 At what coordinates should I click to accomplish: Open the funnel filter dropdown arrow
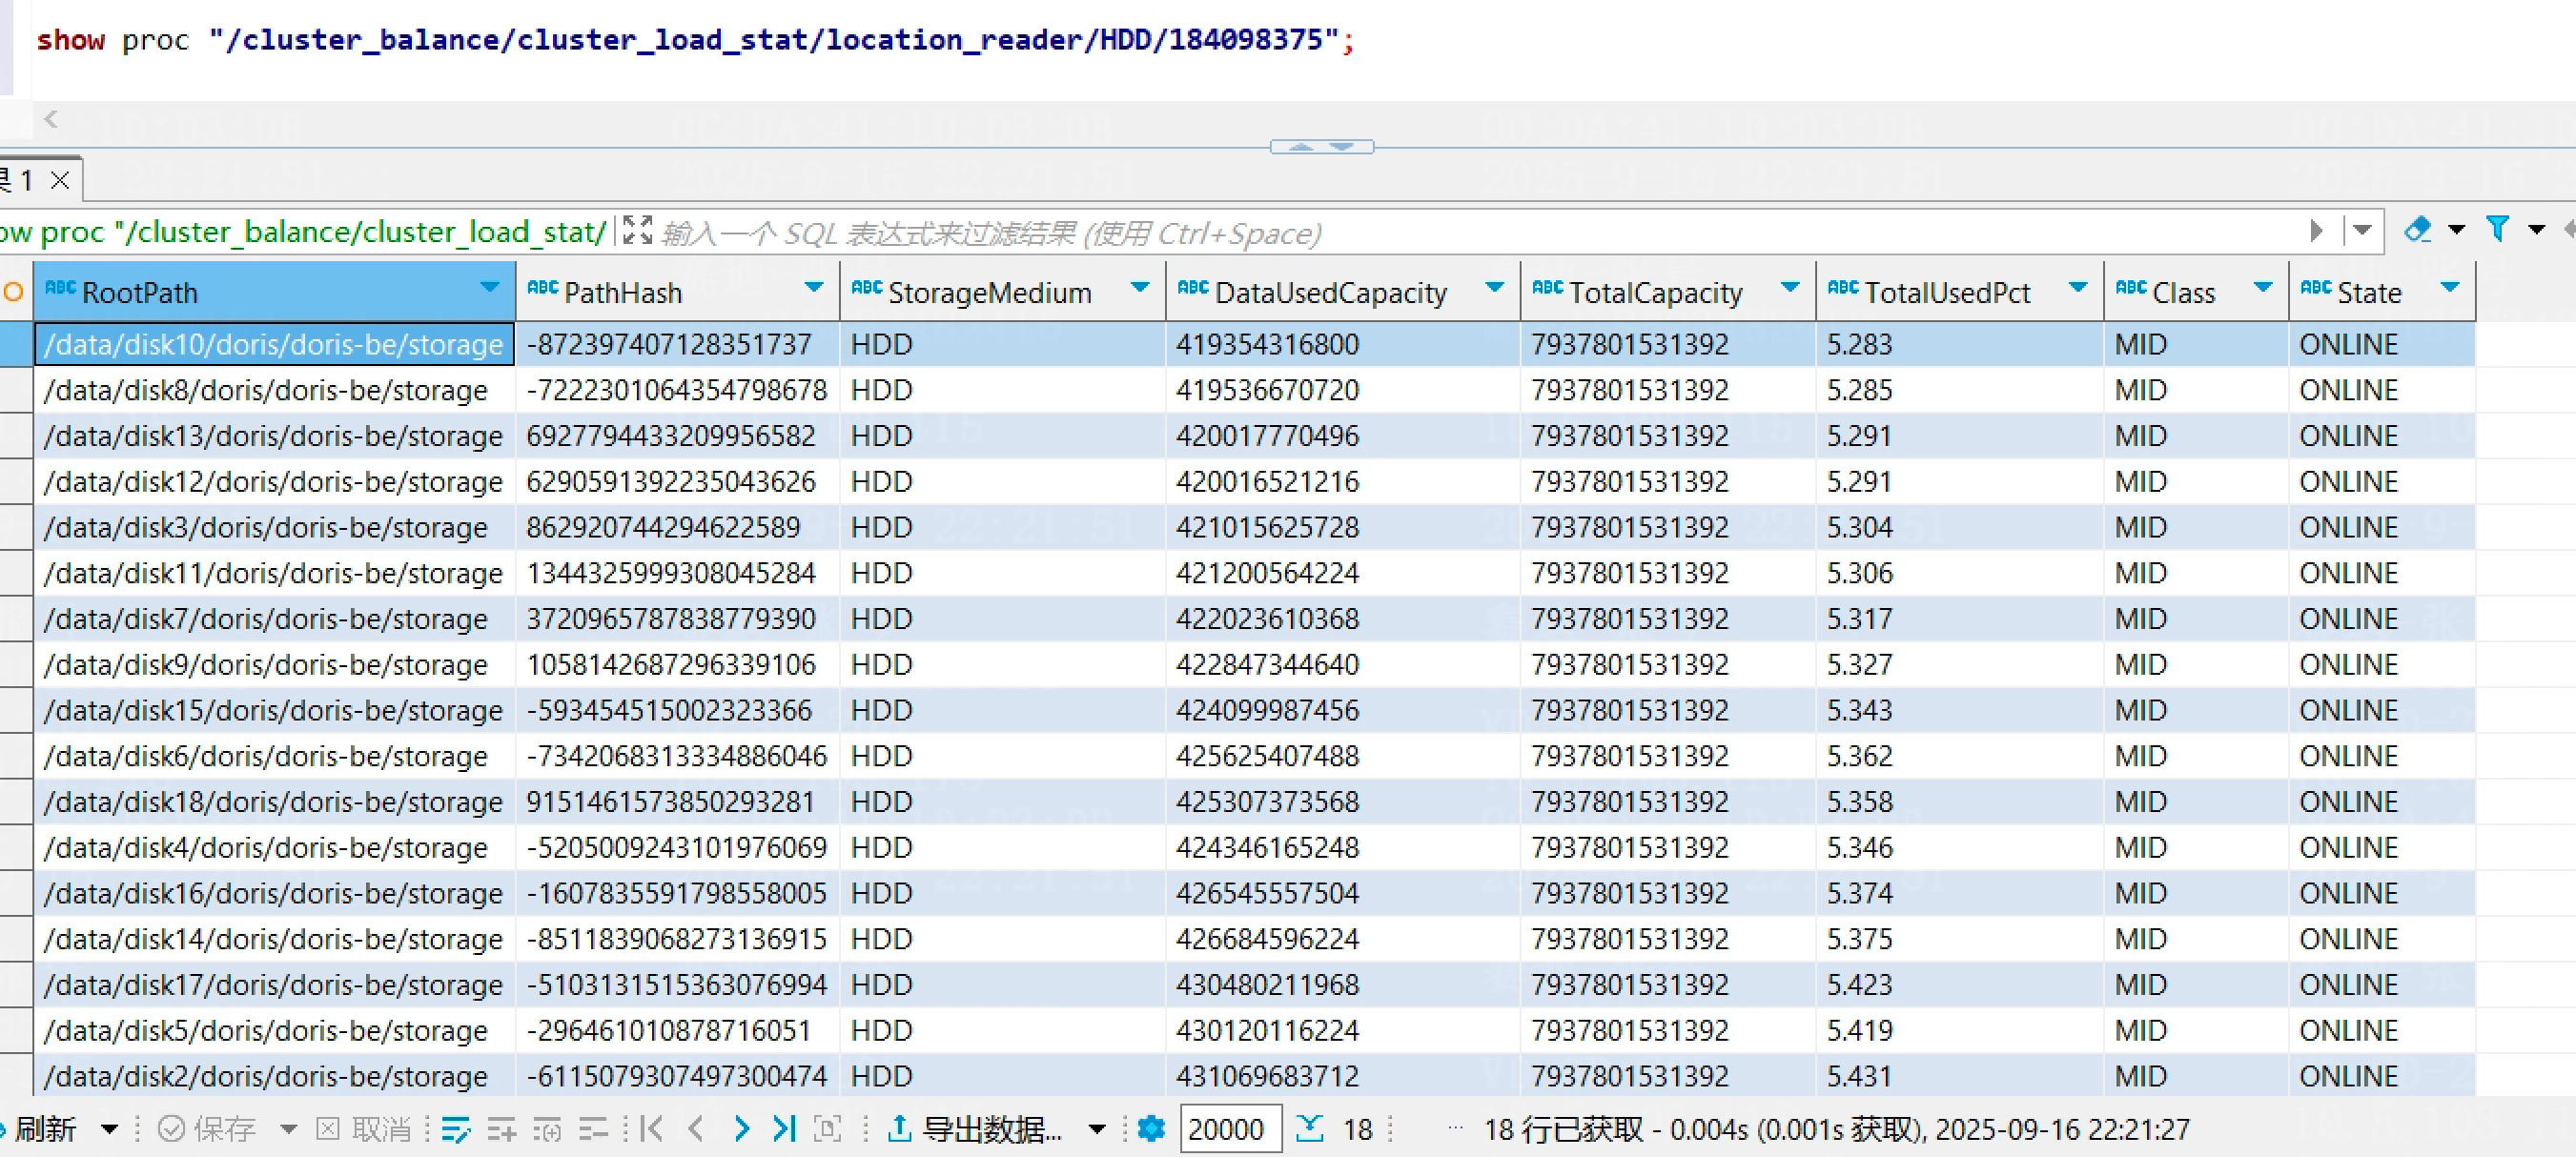click(2536, 231)
